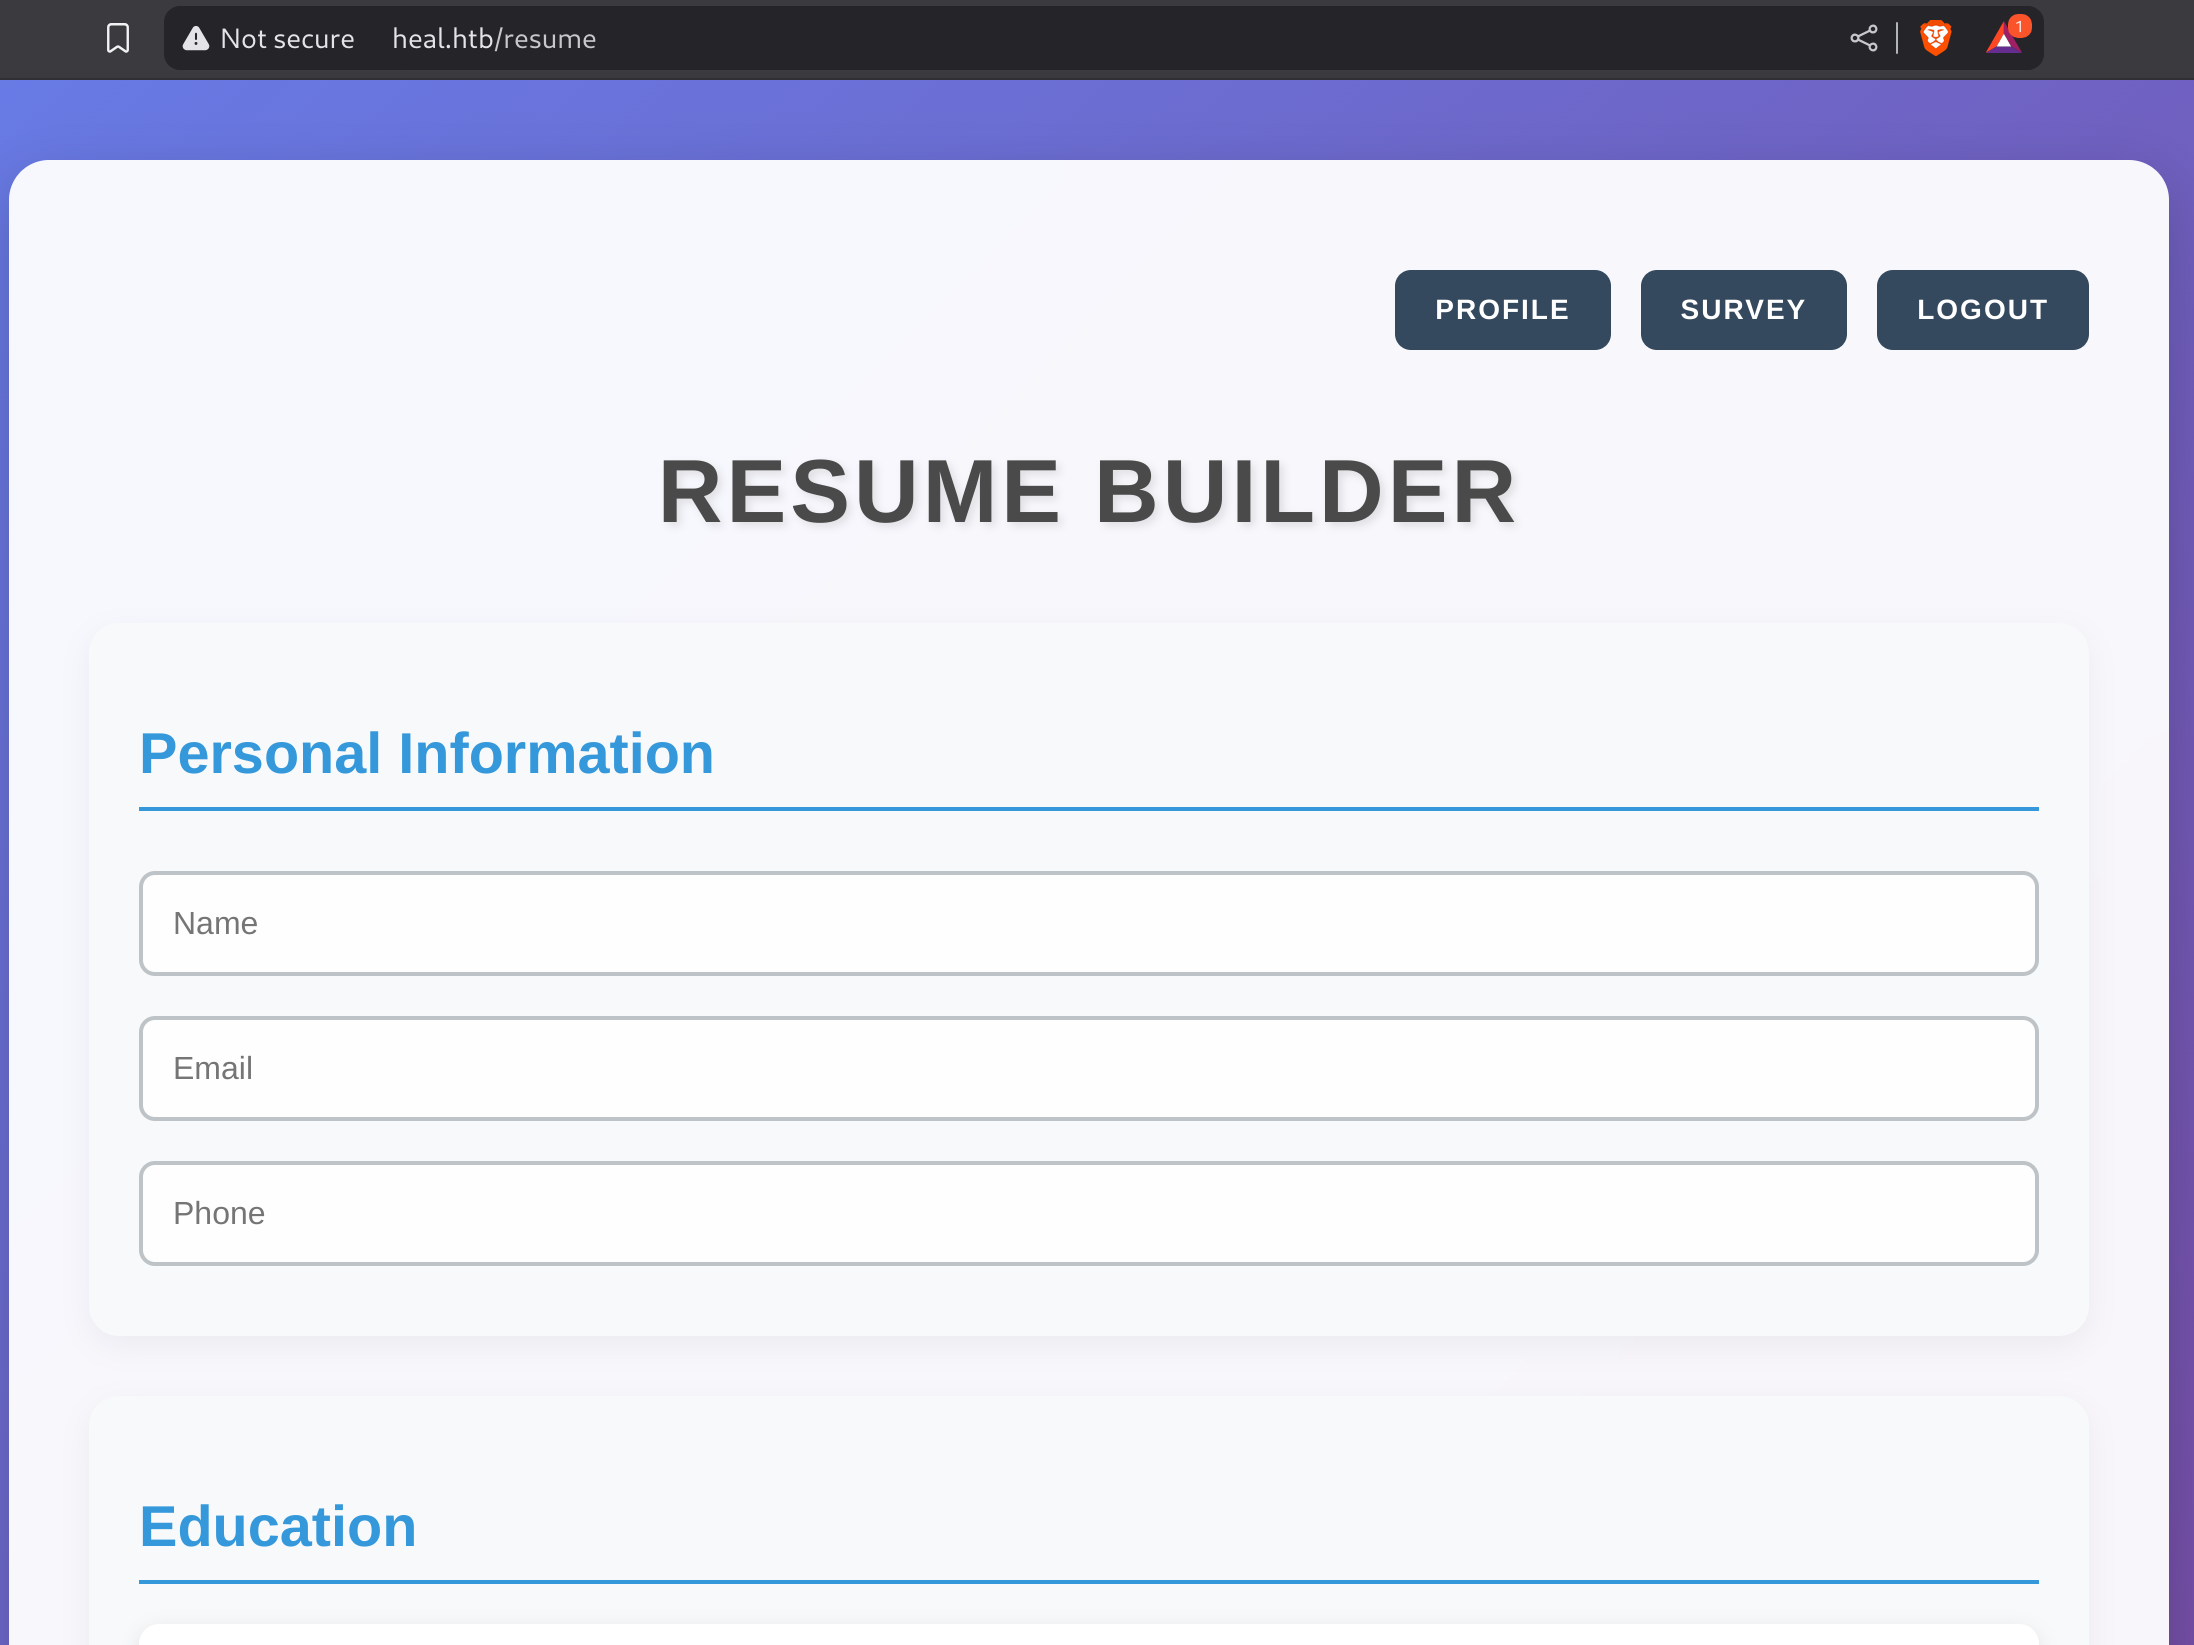Click the Not secure warning icon
This screenshot has height=1645, width=2194.
click(x=196, y=38)
